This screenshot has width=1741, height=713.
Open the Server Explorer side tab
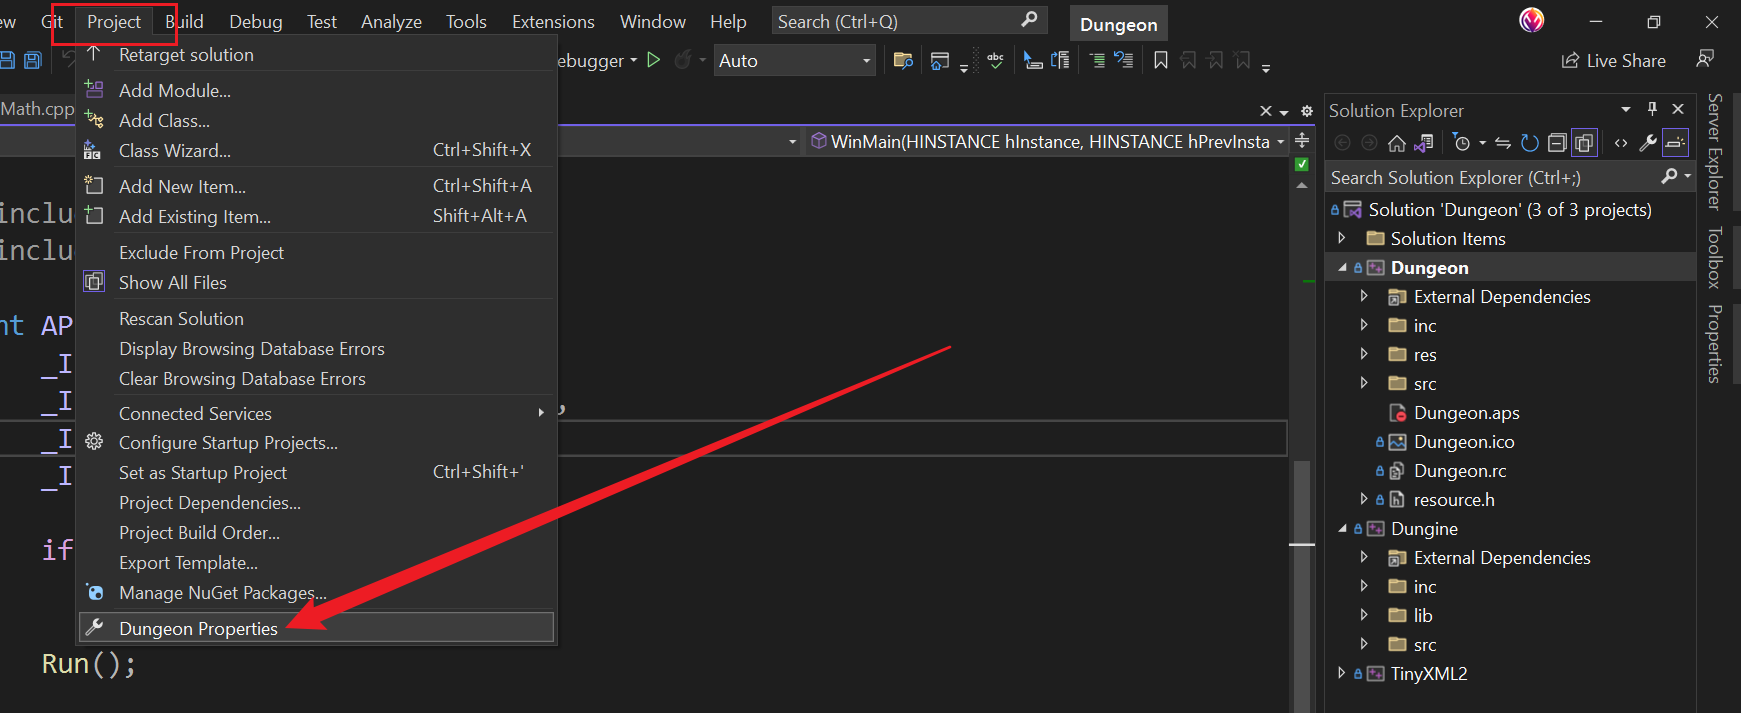point(1714,151)
